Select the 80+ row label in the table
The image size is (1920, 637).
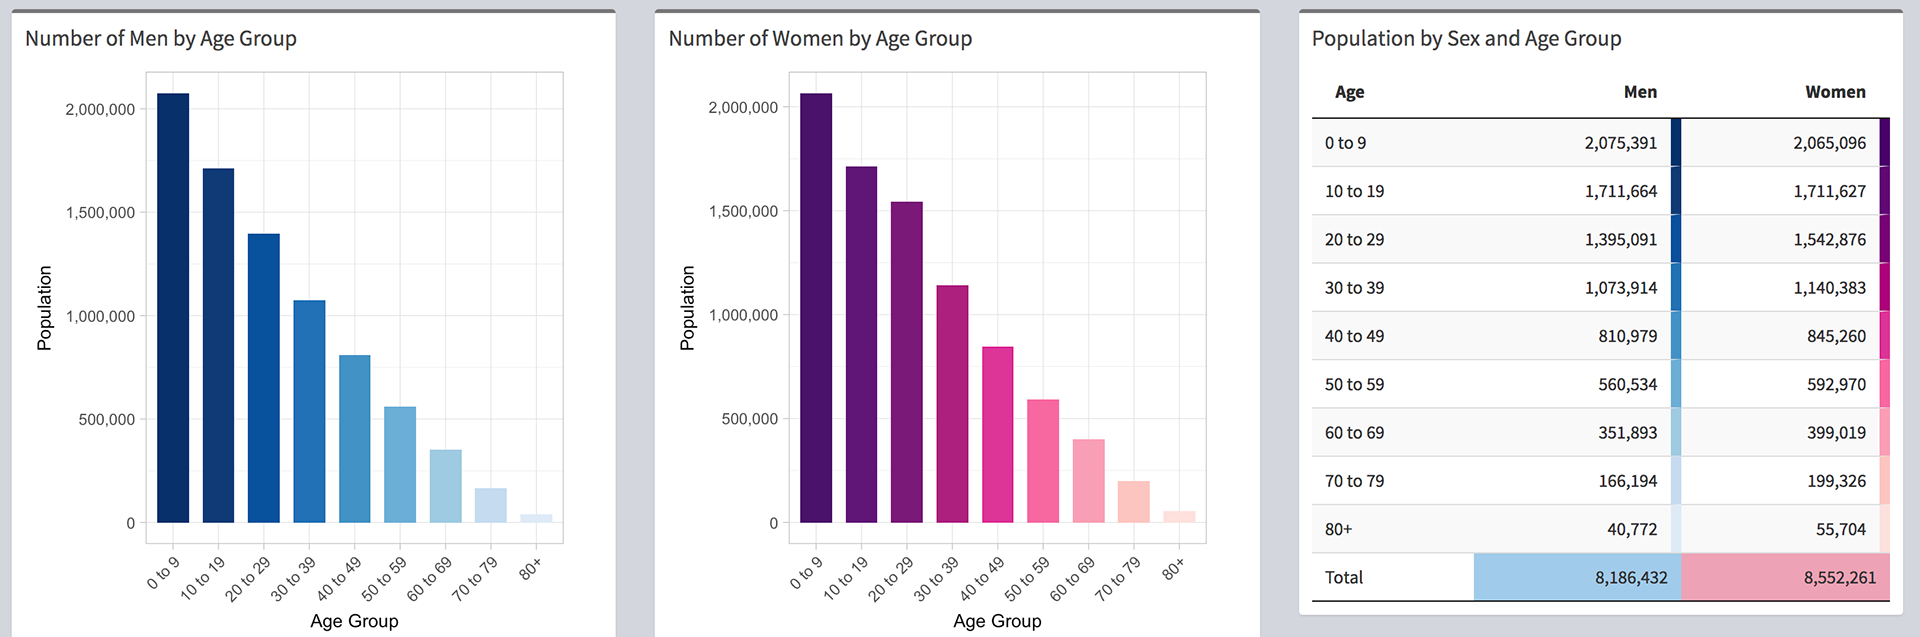coord(1338,530)
